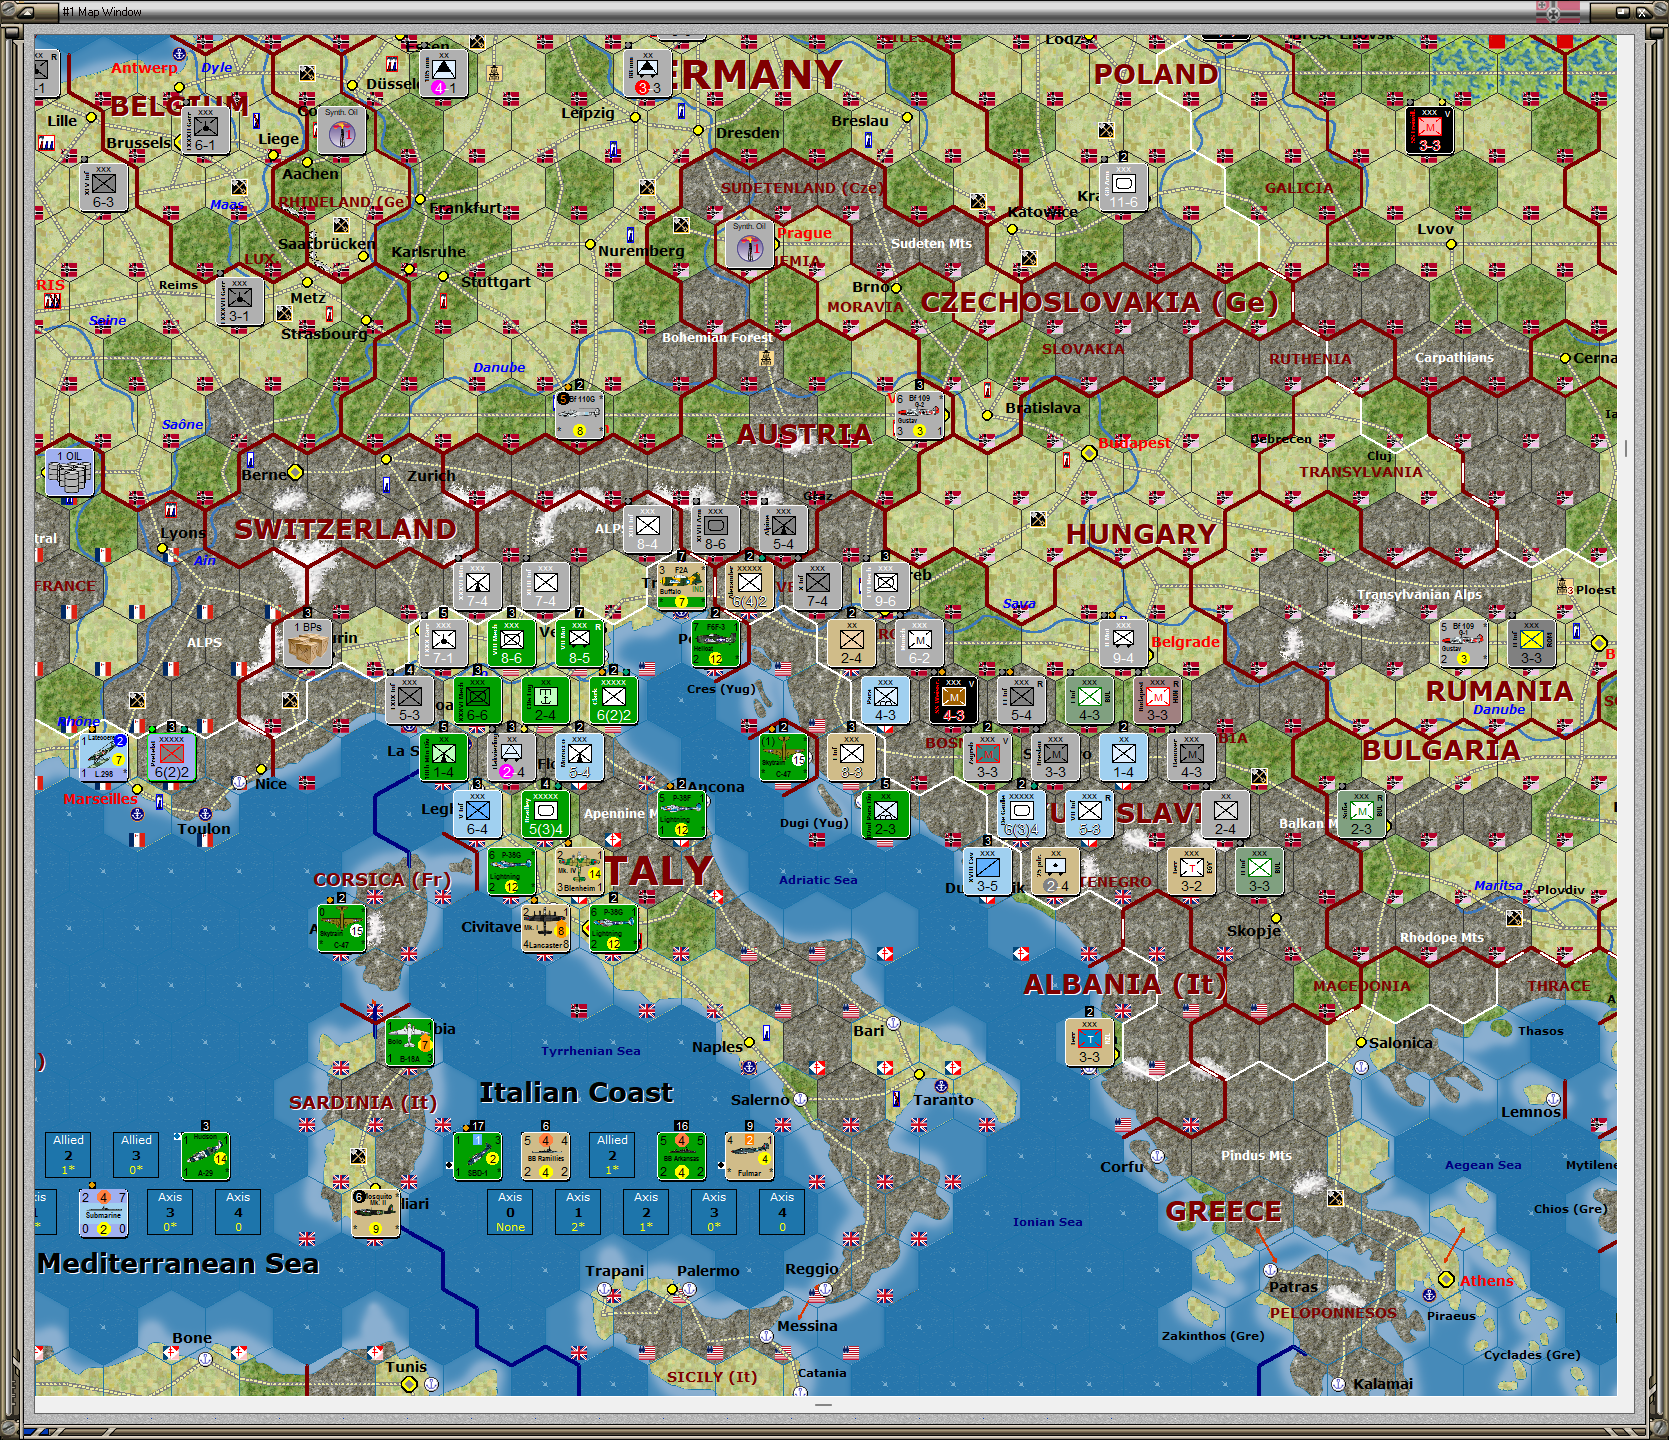Select the black 4-3 SS counter
The width and height of the screenshot is (1669, 1440).
tap(953, 700)
